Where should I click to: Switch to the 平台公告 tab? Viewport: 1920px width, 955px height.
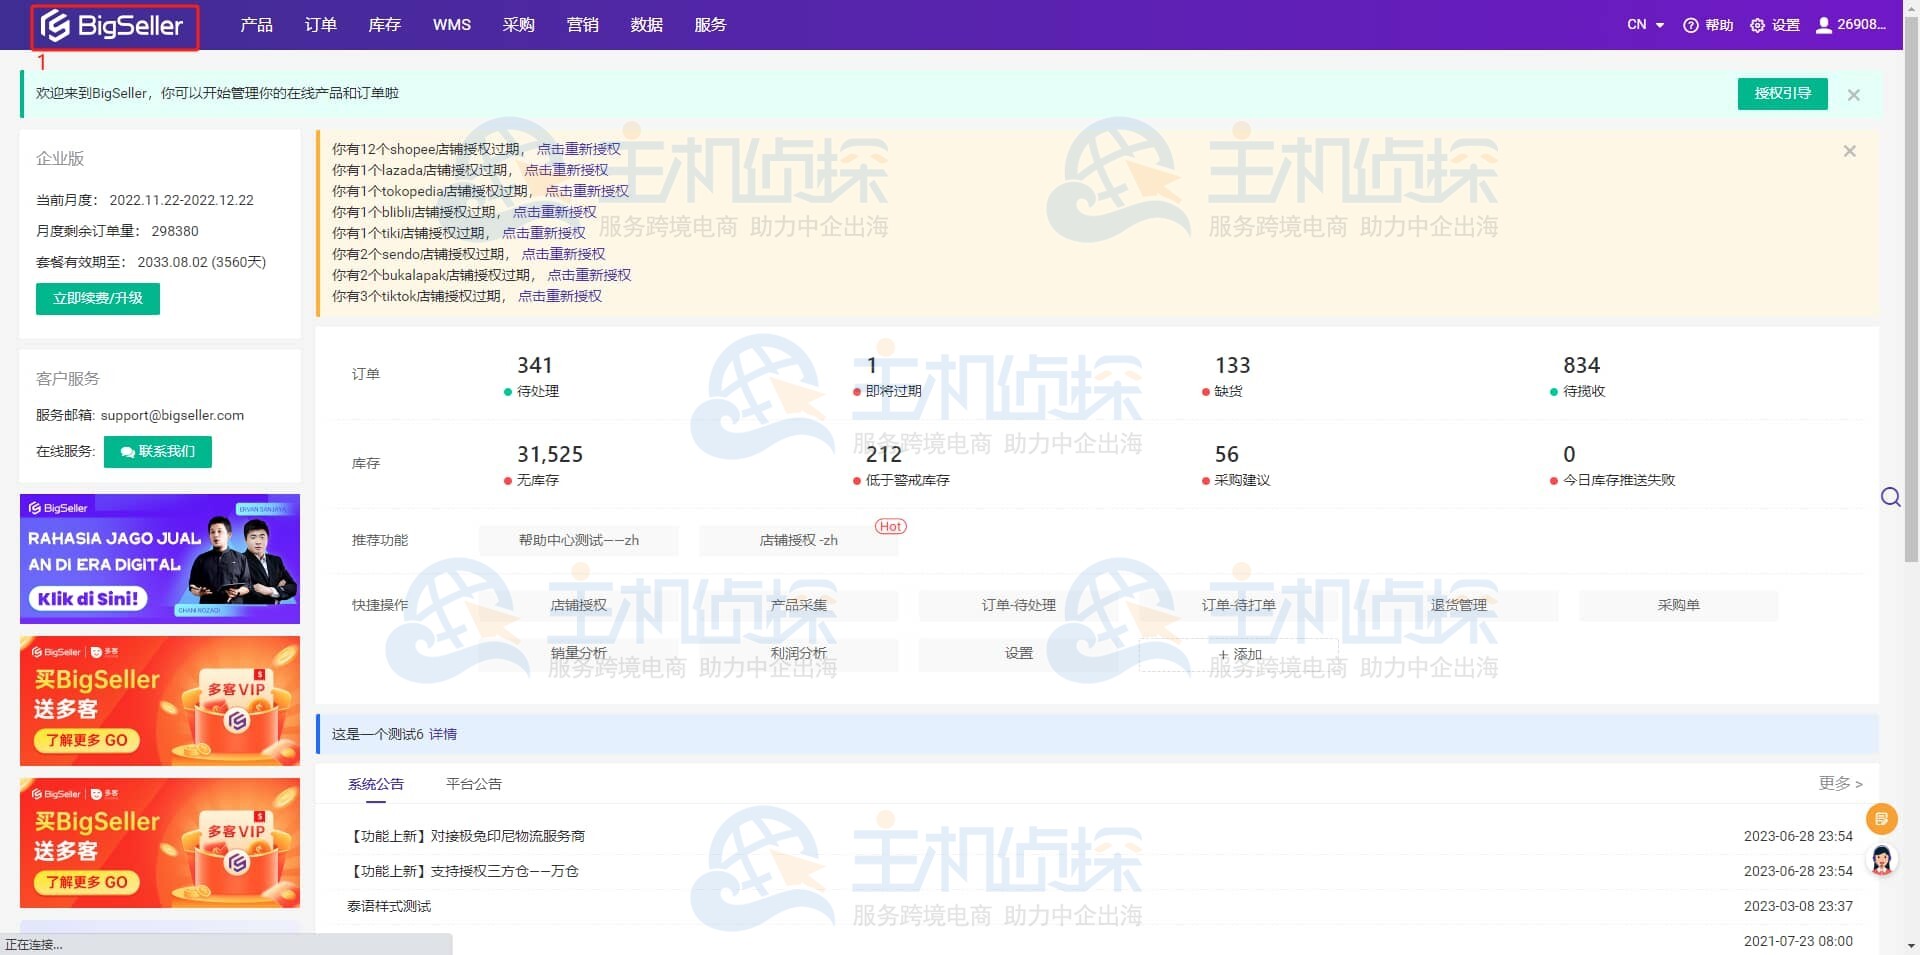(473, 784)
